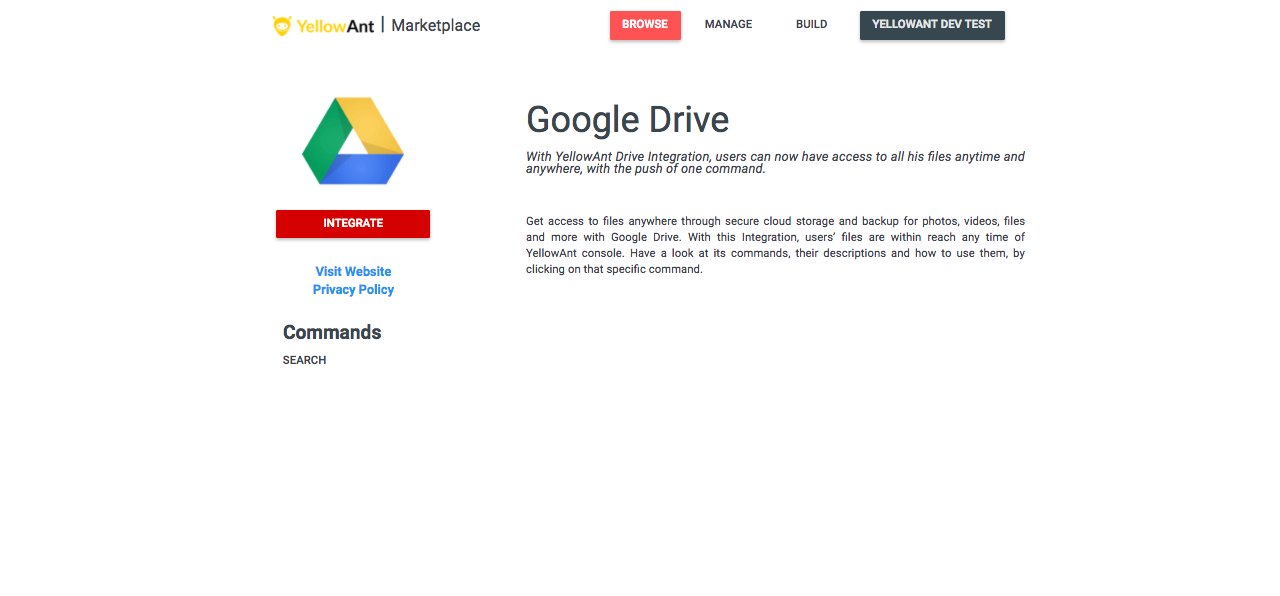Click the paragraph starting 'Get access to files'
The width and height of the screenshot is (1280, 596).
[775, 245]
